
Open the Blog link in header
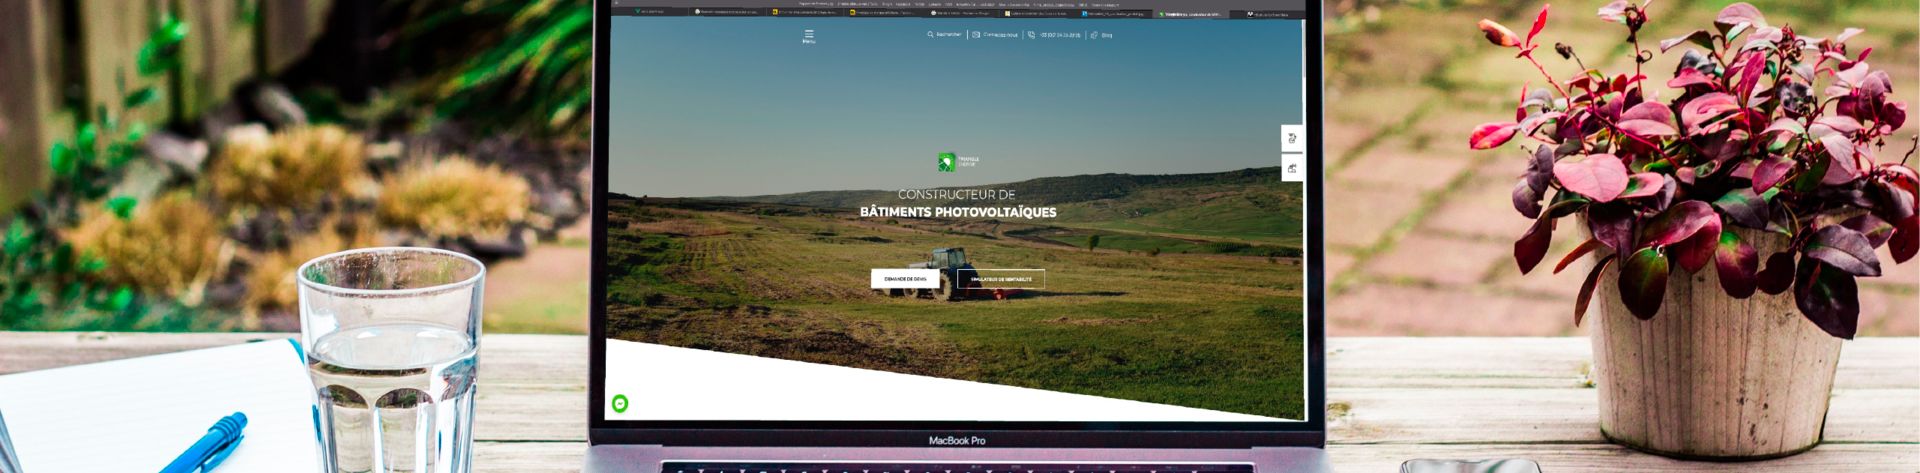point(1107,35)
